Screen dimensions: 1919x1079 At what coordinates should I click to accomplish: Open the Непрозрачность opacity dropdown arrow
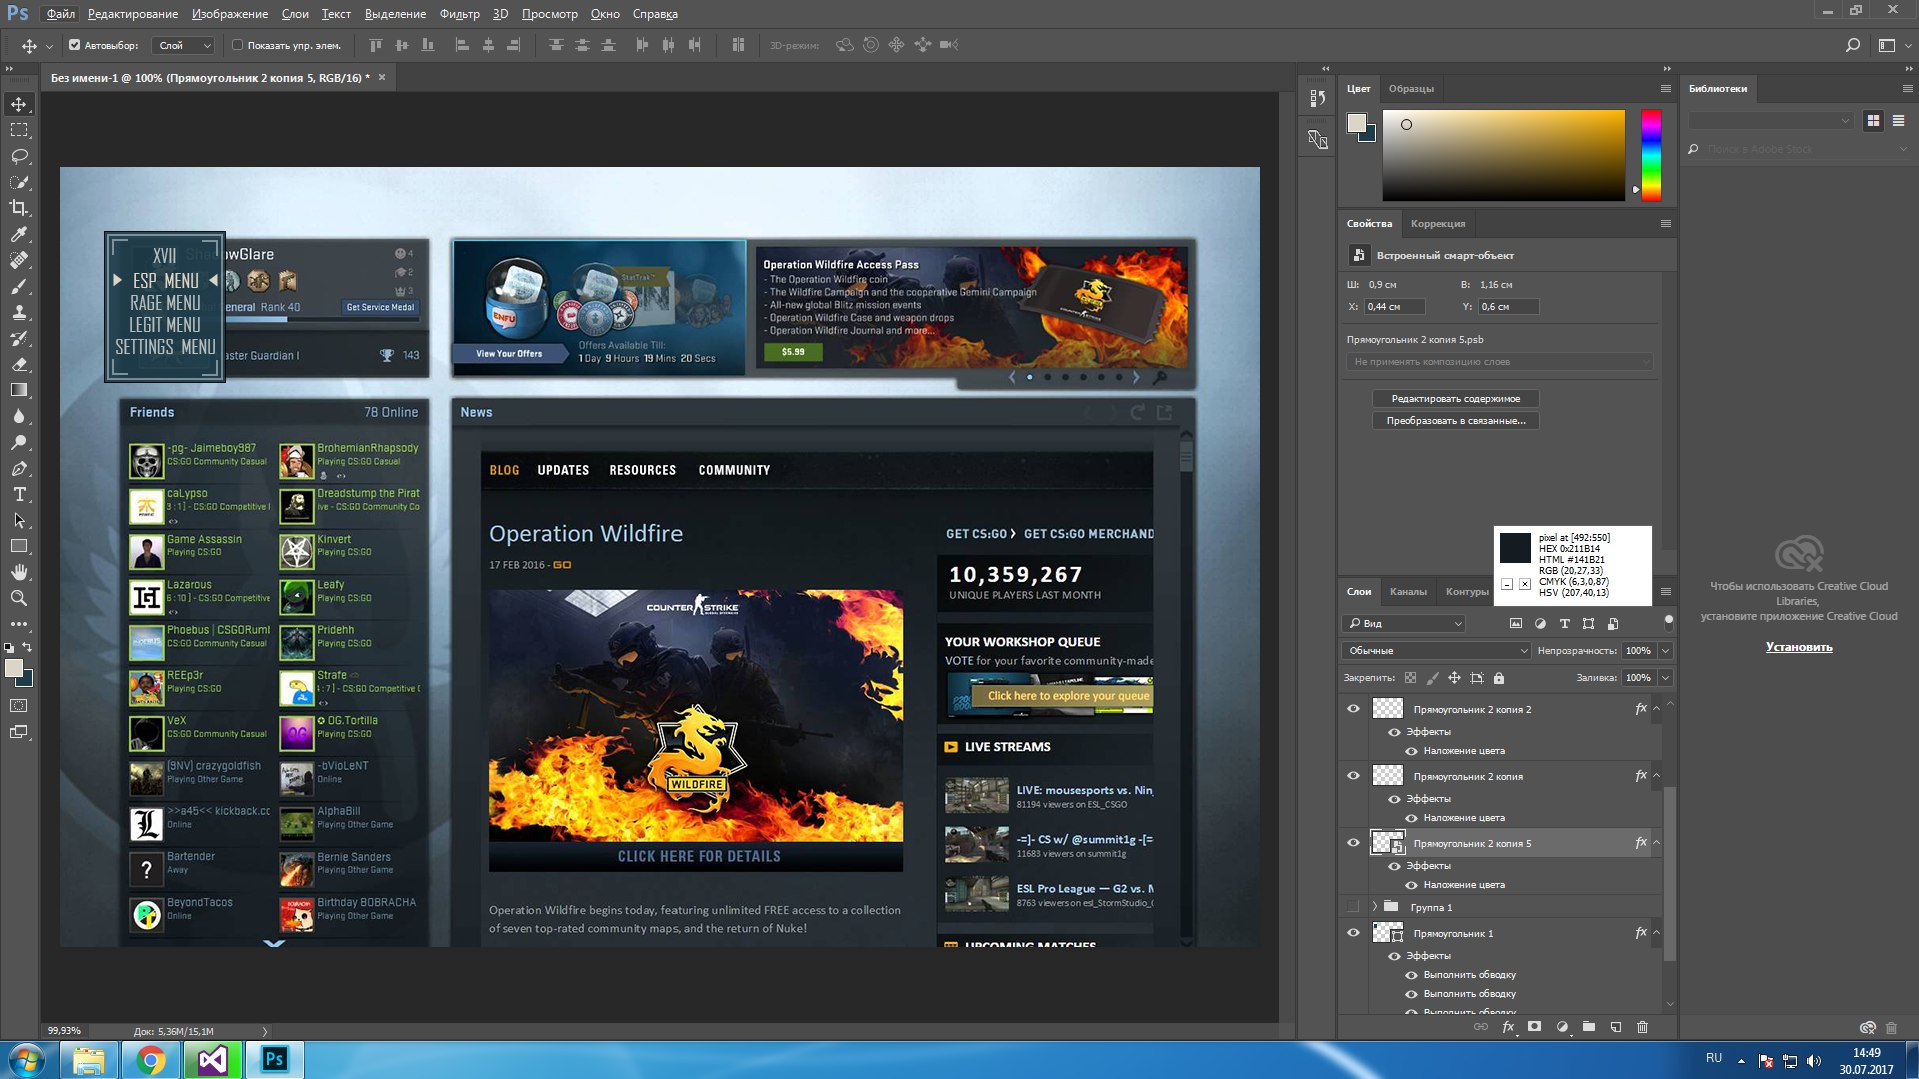click(1665, 651)
